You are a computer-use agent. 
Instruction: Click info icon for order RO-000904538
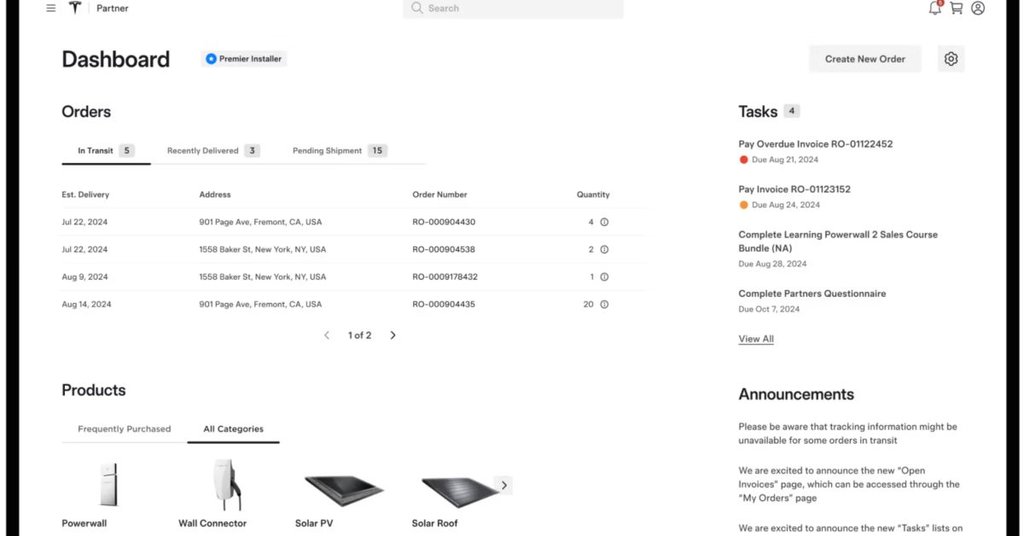click(604, 249)
